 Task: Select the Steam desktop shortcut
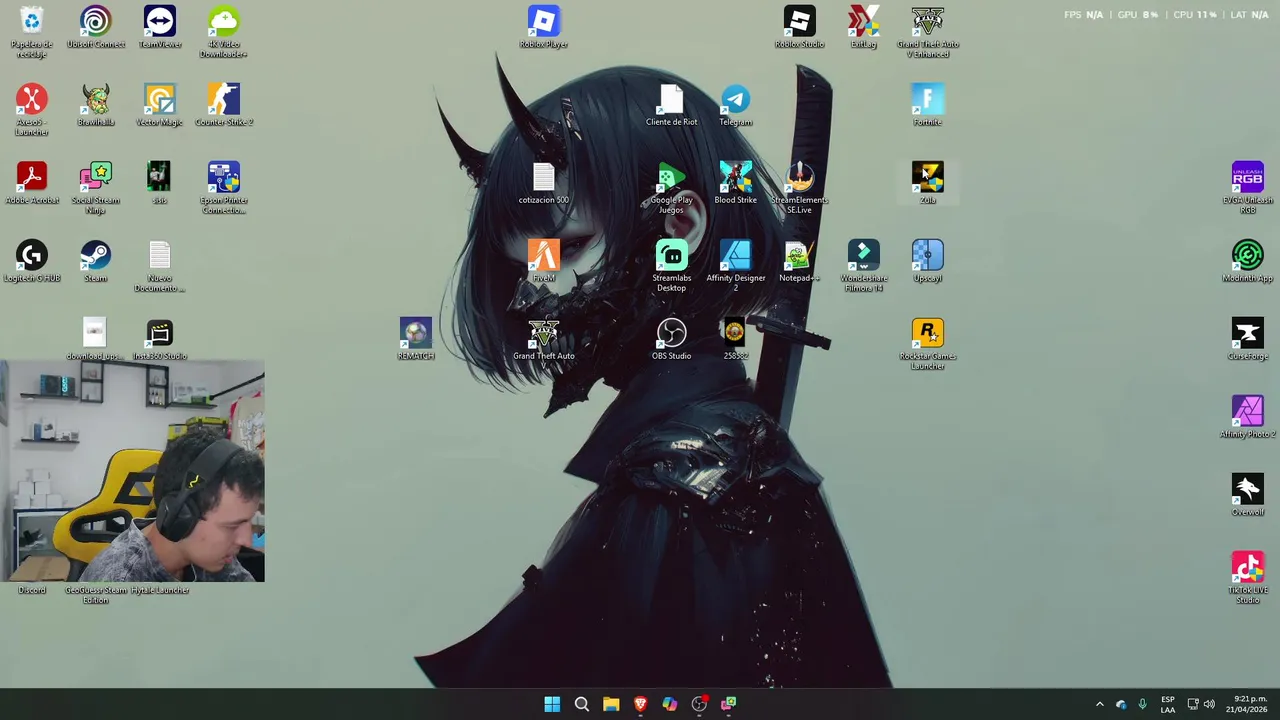tap(96, 261)
